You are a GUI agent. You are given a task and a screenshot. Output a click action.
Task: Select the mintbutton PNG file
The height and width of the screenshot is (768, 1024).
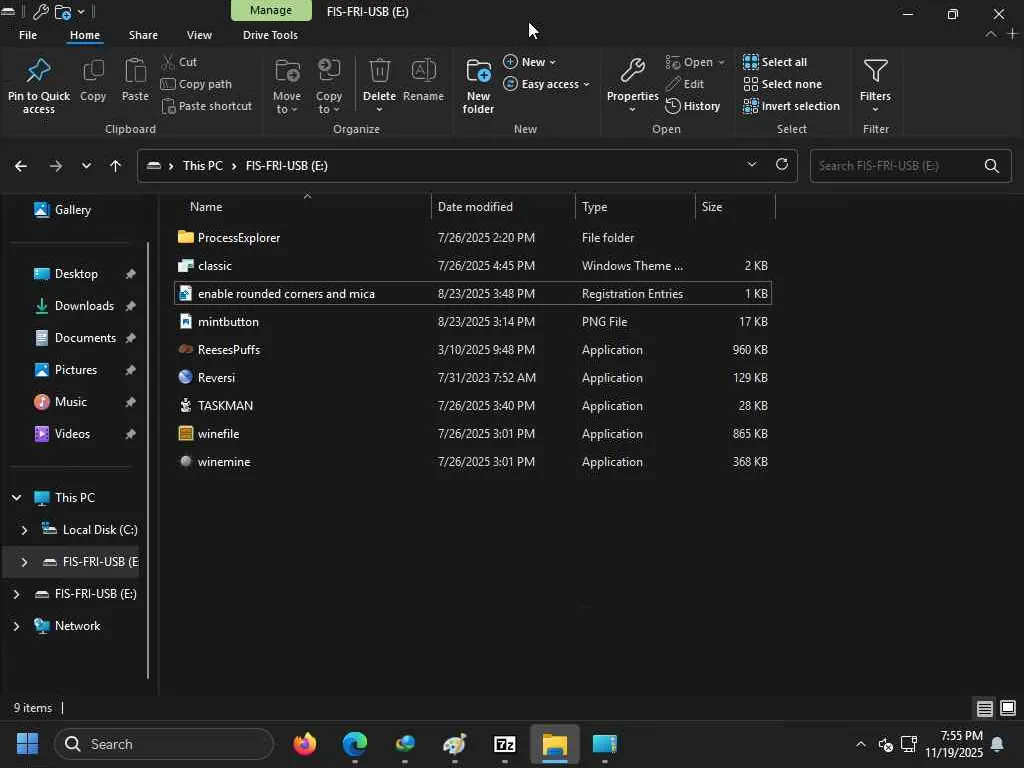pos(473,321)
